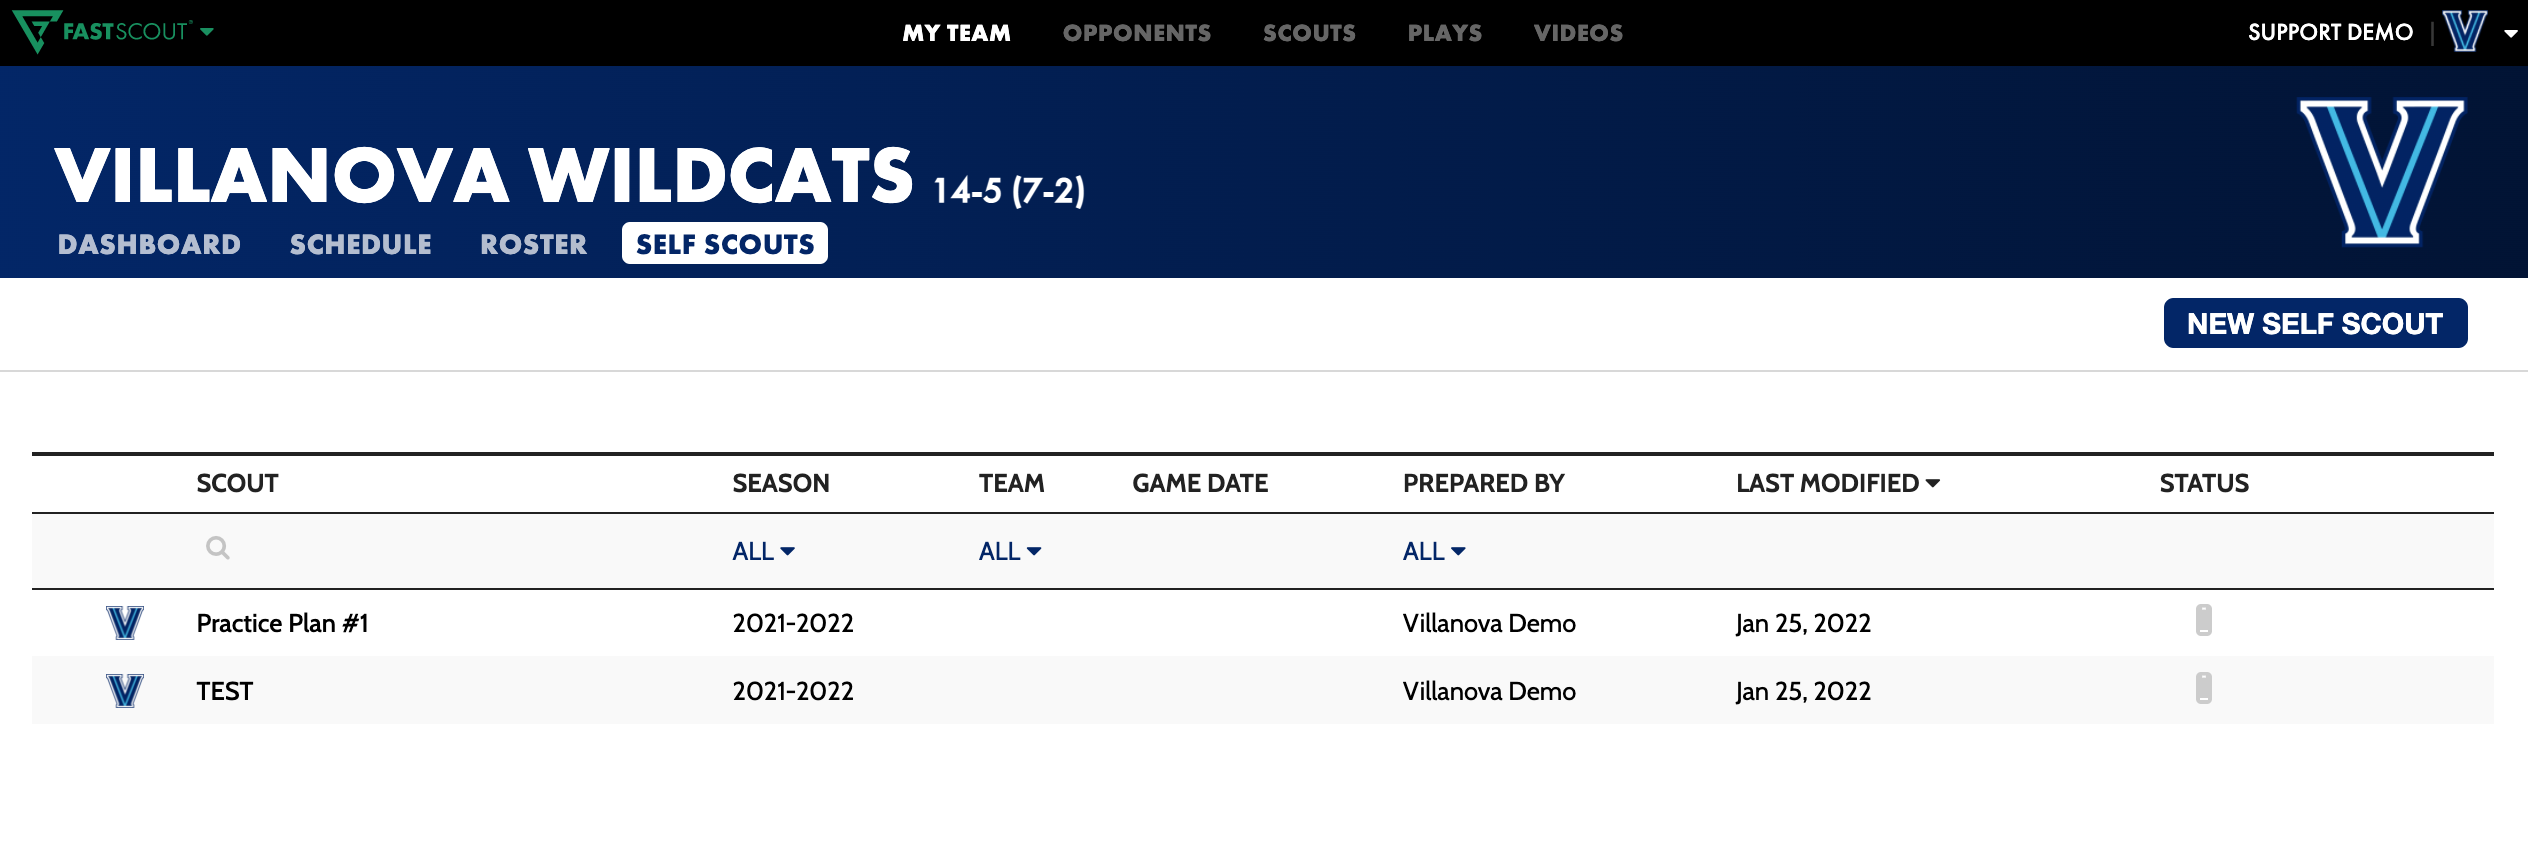Click SUPPORT DEMO at top right
This screenshot has width=2528, height=844.
tap(2332, 31)
